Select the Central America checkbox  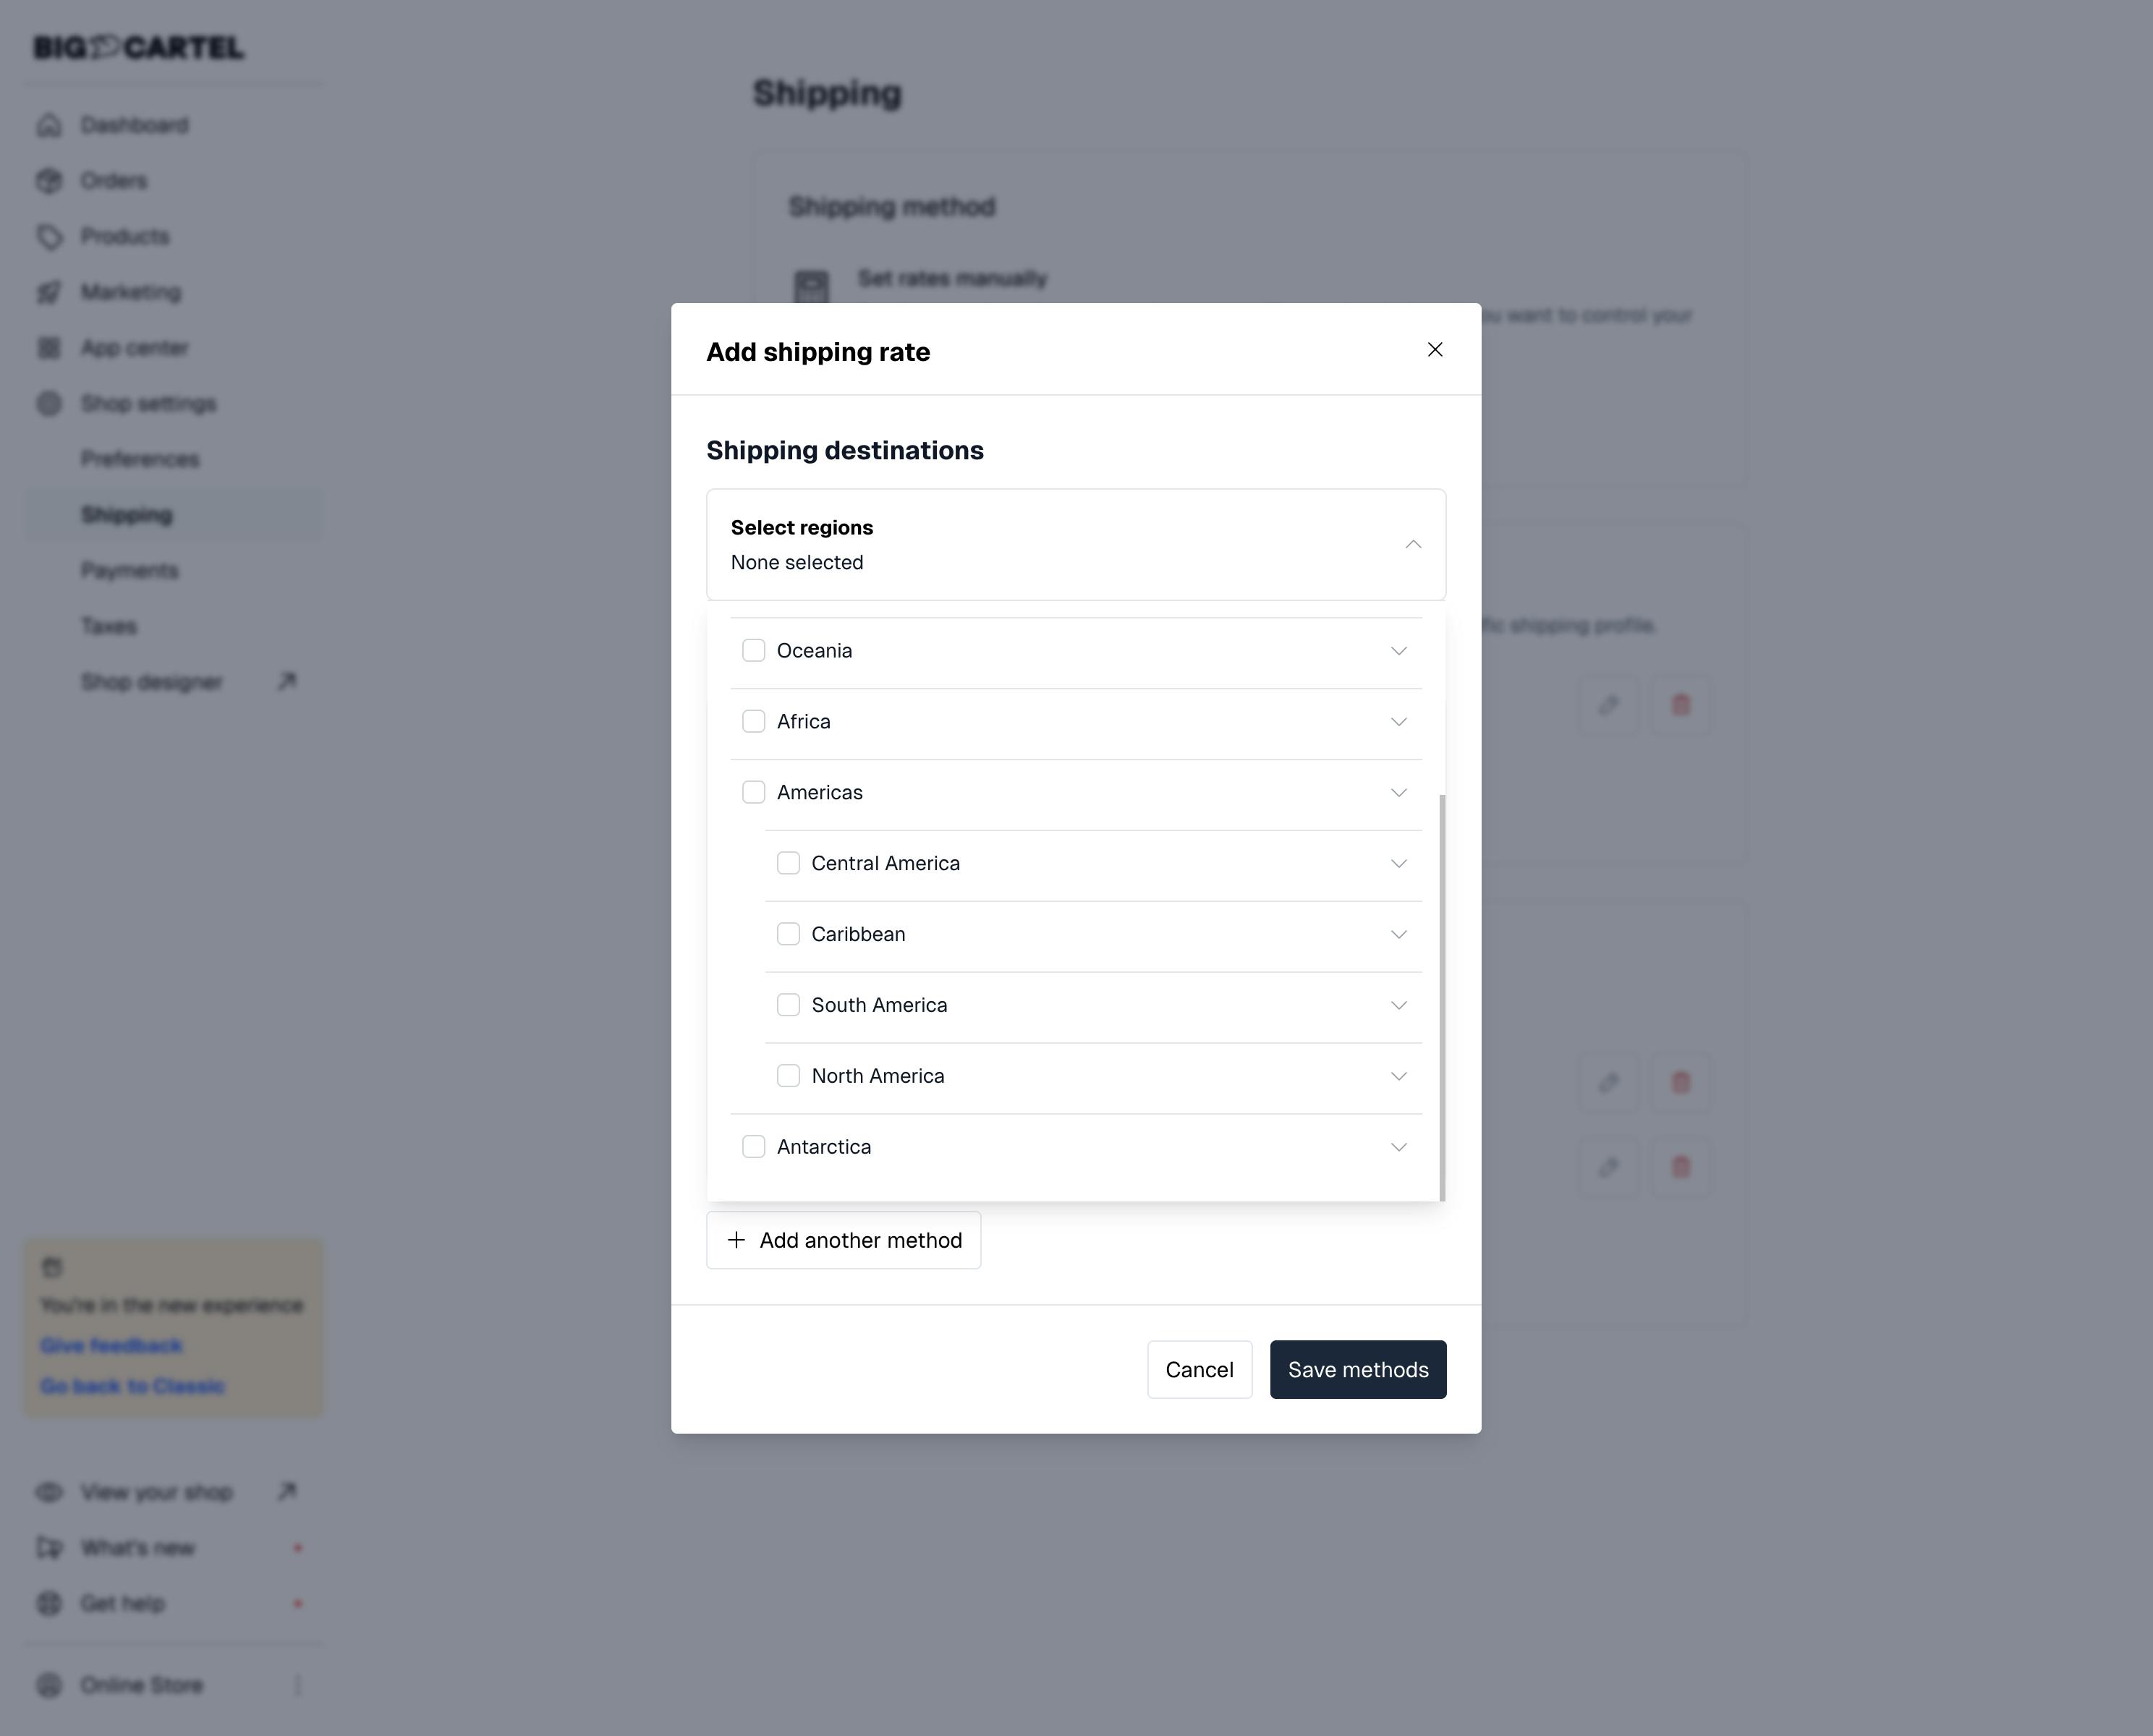click(x=788, y=863)
